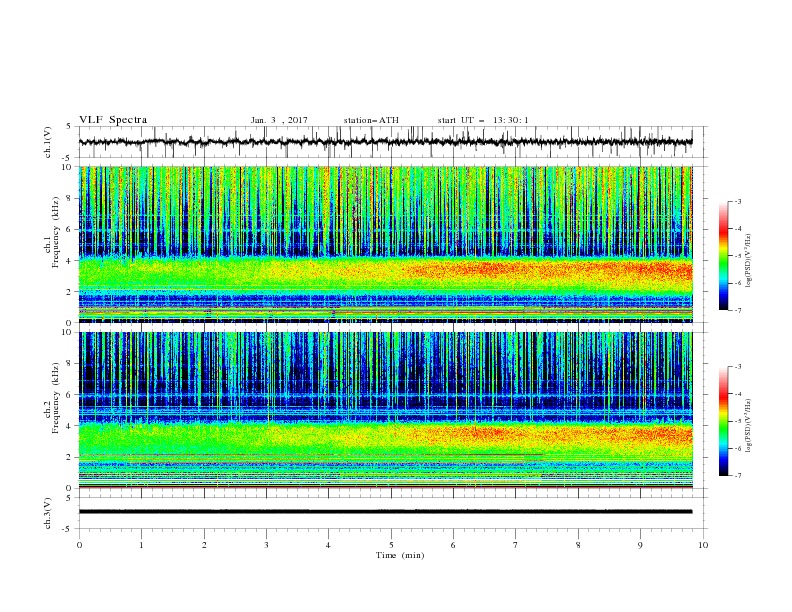The image size is (792, 612).
Task: Click the time axis tick "9"
Action: (640, 545)
